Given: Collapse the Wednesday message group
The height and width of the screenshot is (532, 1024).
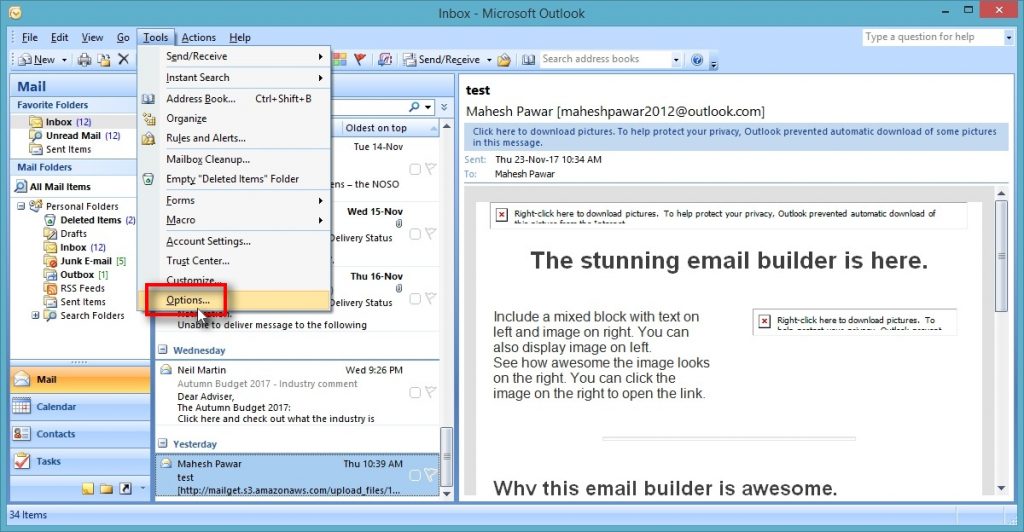Looking at the screenshot, I should pos(163,350).
